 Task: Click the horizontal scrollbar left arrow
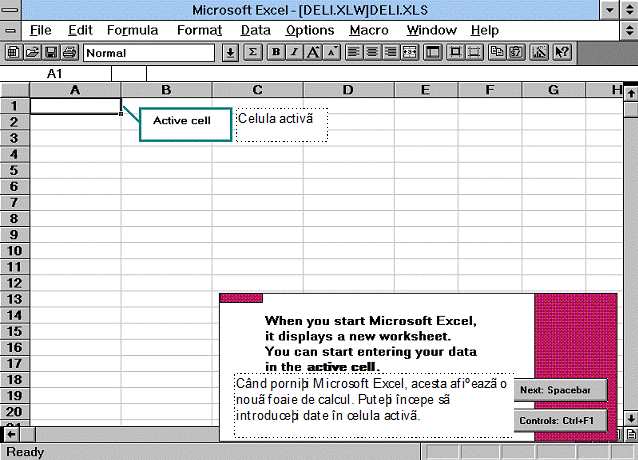coord(11,434)
